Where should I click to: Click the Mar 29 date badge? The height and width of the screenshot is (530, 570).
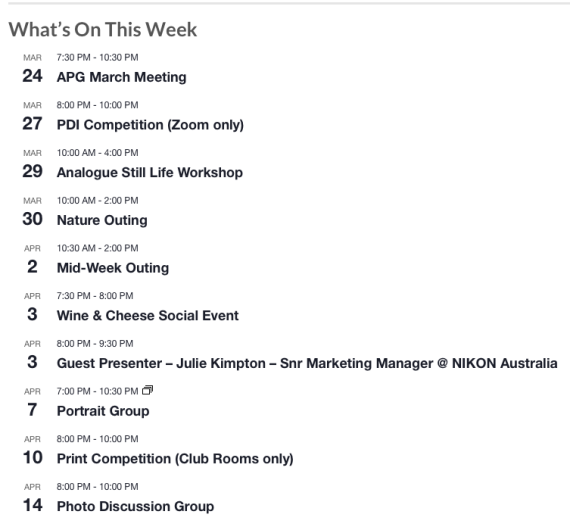click(32, 164)
